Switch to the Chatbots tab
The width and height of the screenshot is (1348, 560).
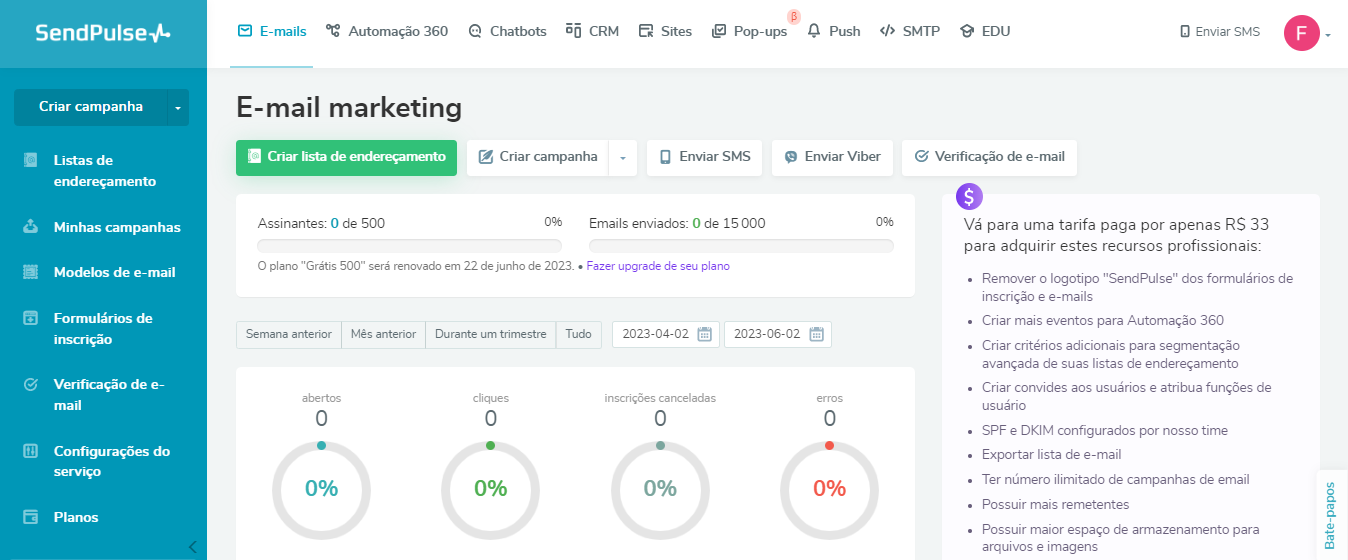tap(507, 31)
